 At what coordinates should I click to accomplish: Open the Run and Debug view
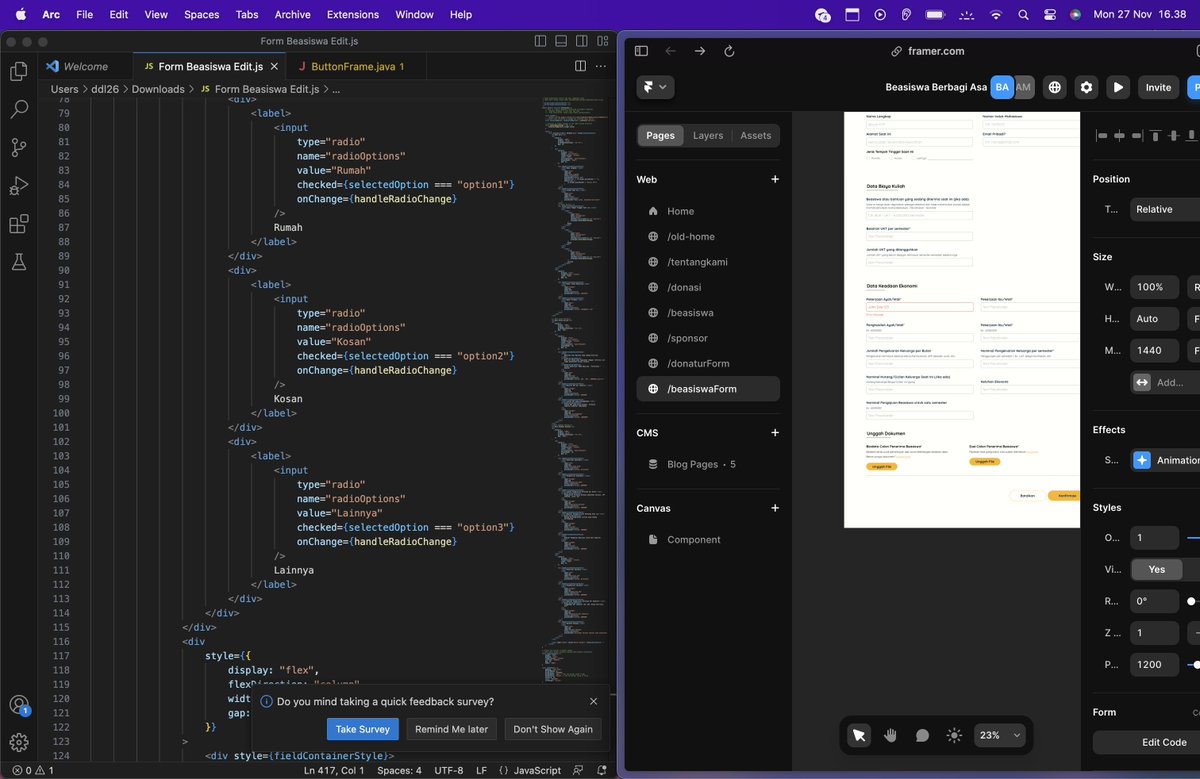pos(18,186)
